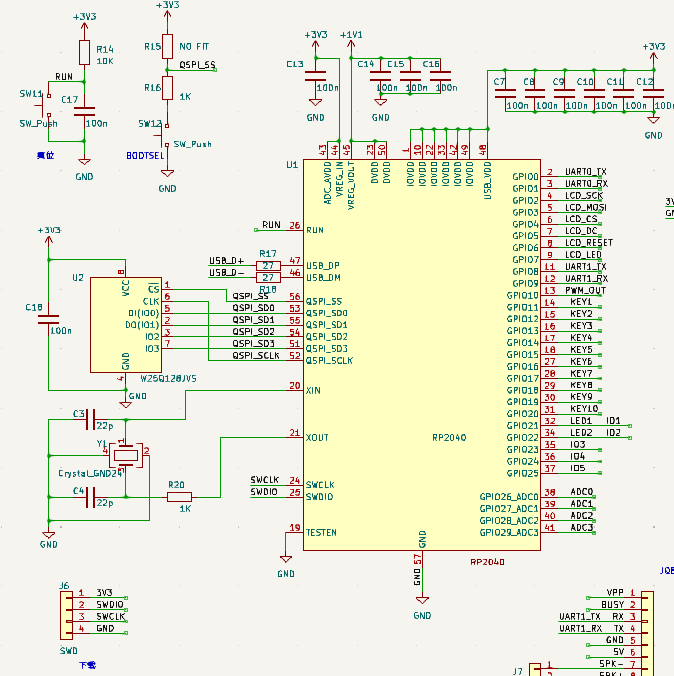Image resolution: width=674 pixels, height=676 pixels.
Task: Click the PWM_OUT net label
Action: pyautogui.click(x=585, y=290)
